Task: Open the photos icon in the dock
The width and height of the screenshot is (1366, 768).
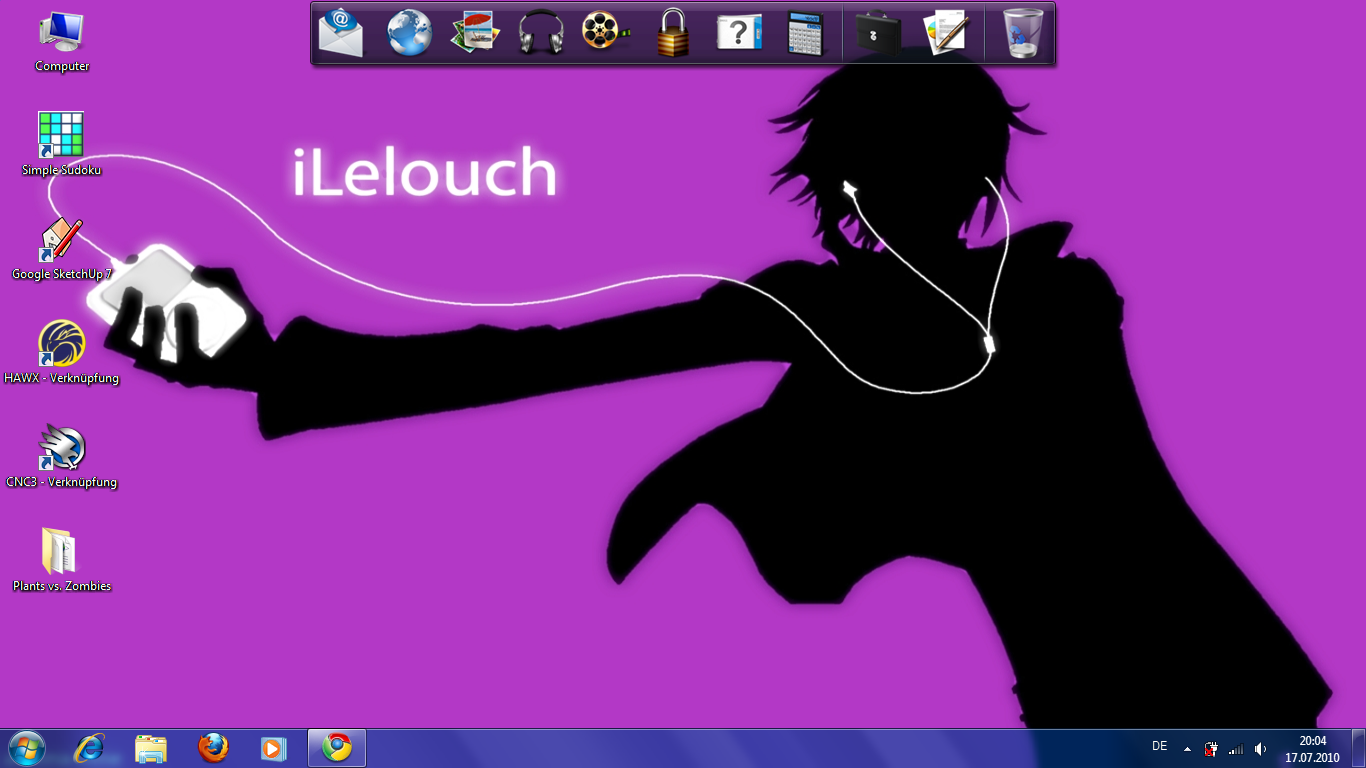Action: pos(475,33)
